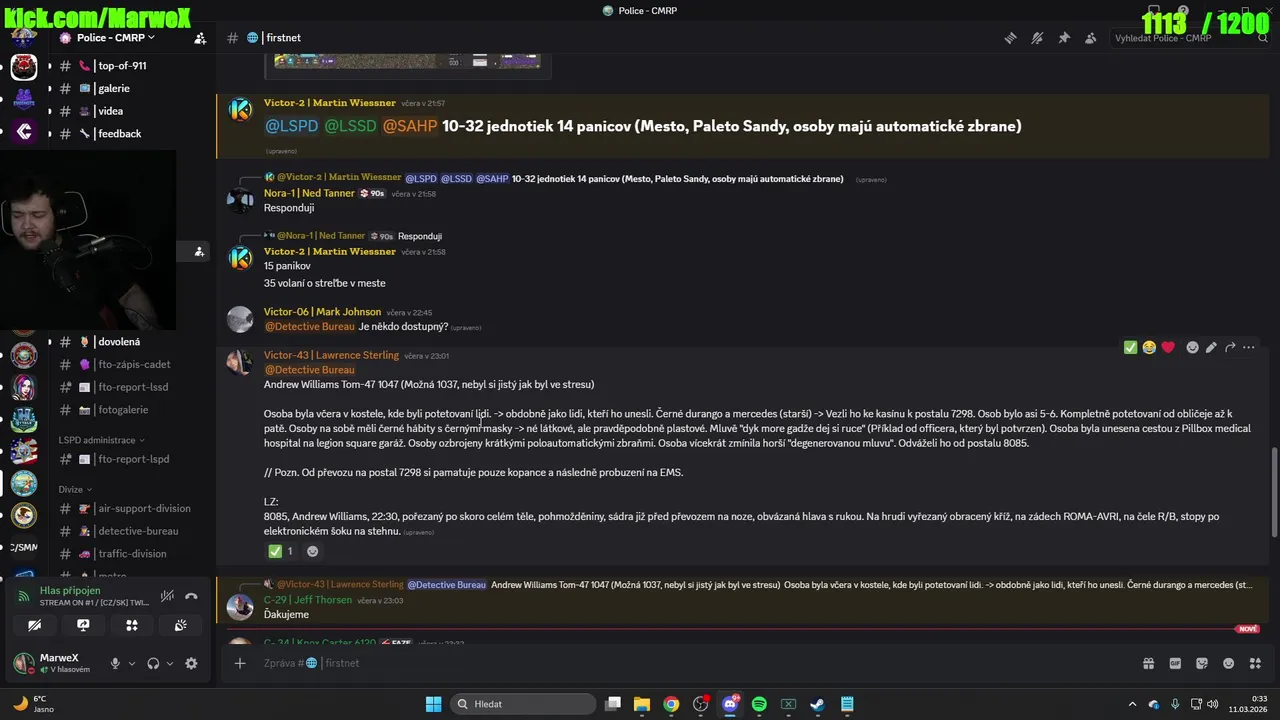
Task: Open the GIF picker
Action: pos(1175,663)
